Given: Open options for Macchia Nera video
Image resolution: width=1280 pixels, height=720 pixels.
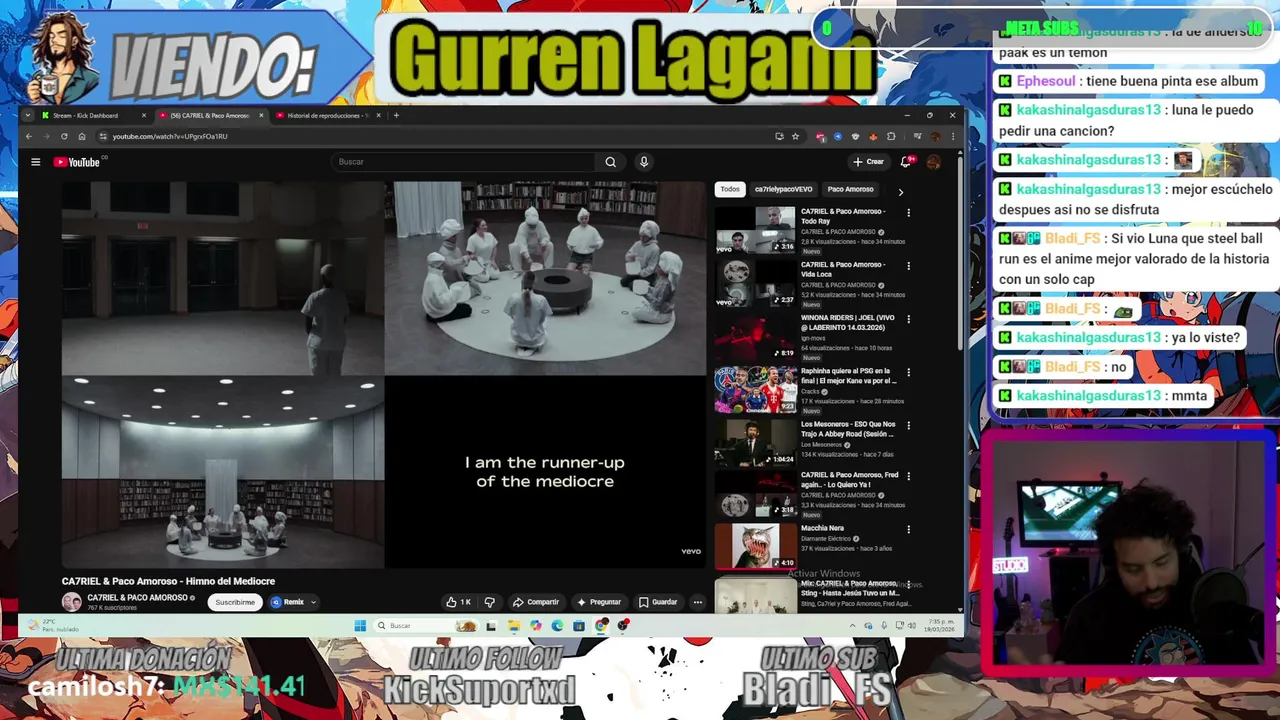Looking at the screenshot, I should pyautogui.click(x=908, y=529).
